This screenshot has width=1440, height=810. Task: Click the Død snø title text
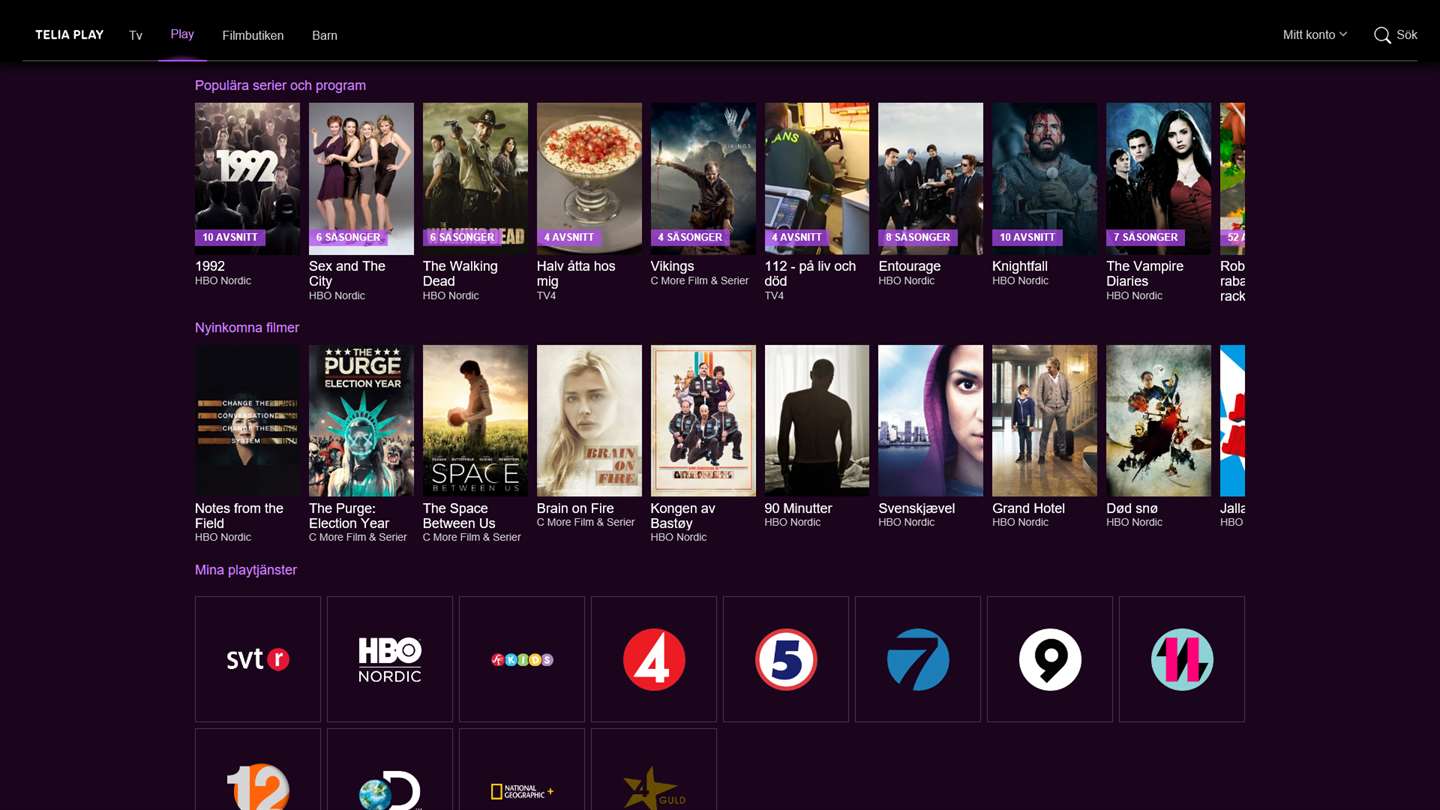(1132, 508)
